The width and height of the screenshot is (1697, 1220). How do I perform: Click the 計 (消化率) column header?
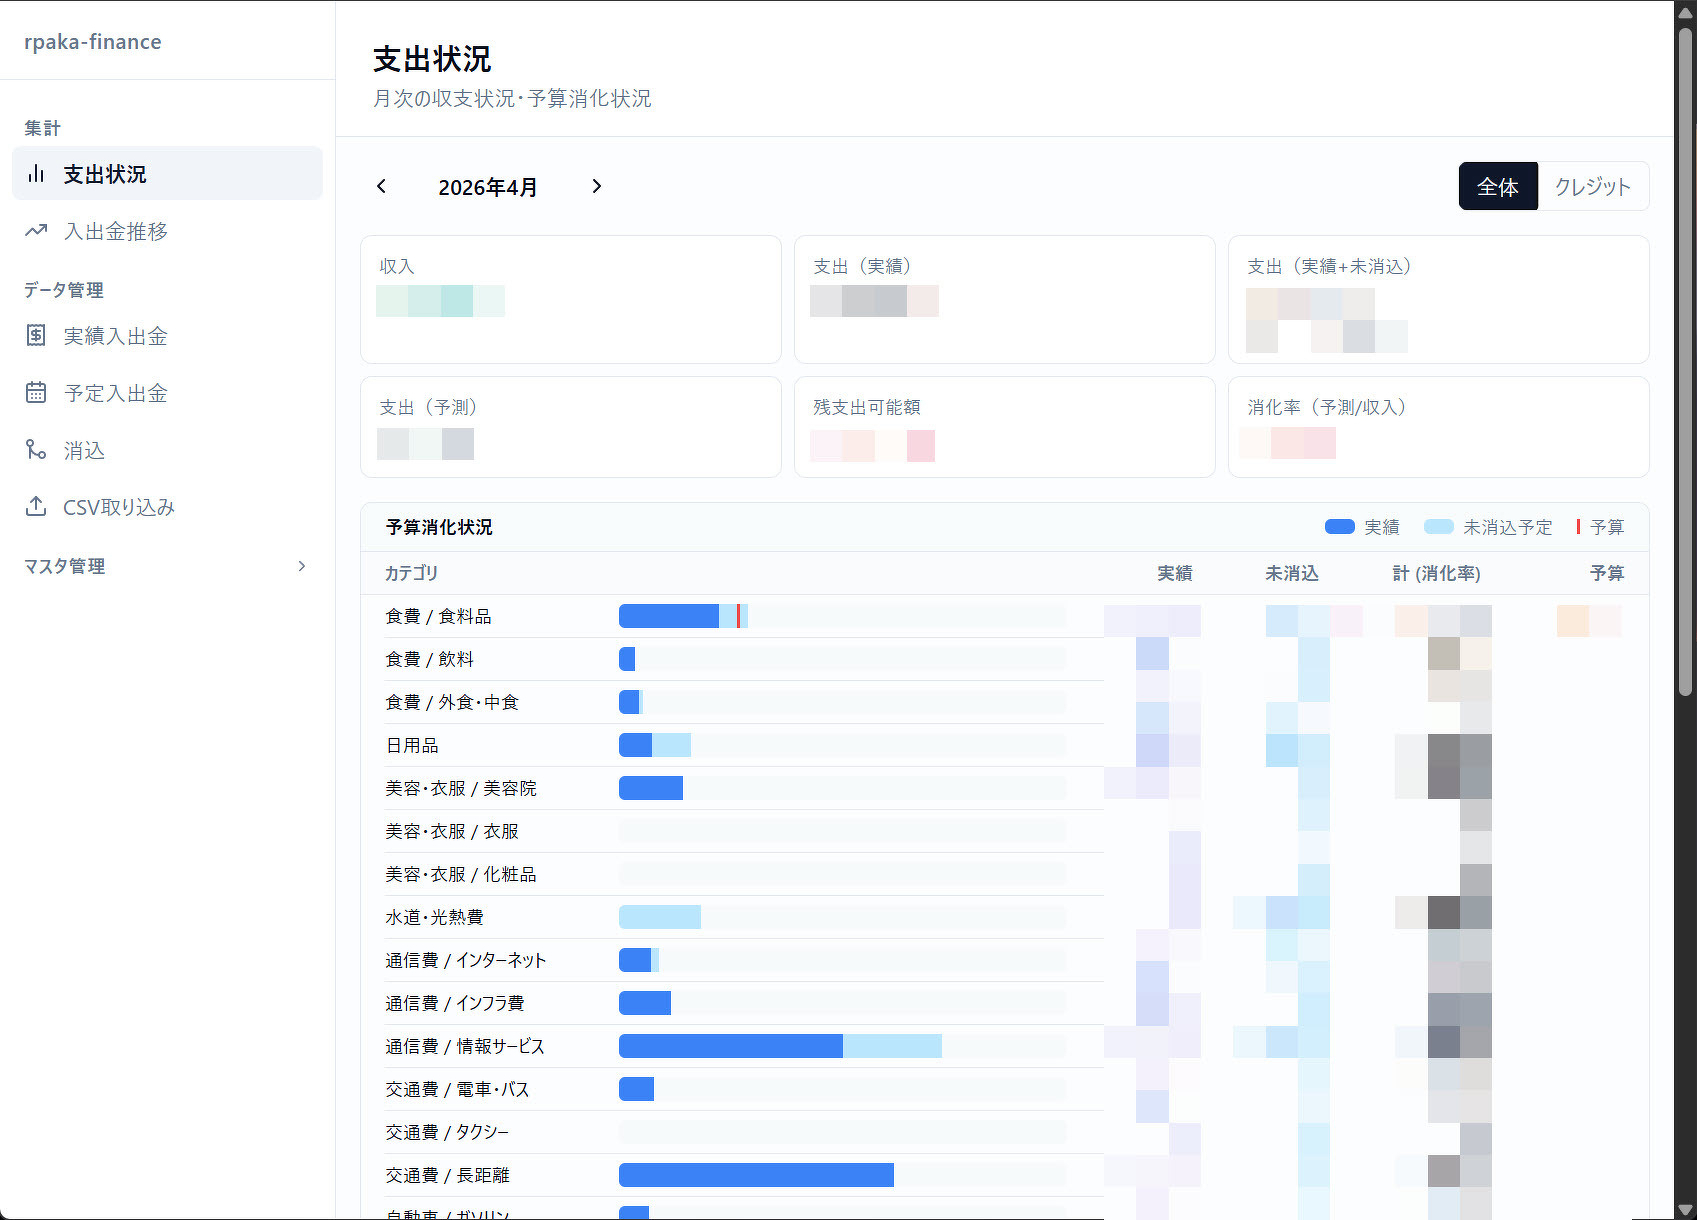click(x=1437, y=573)
